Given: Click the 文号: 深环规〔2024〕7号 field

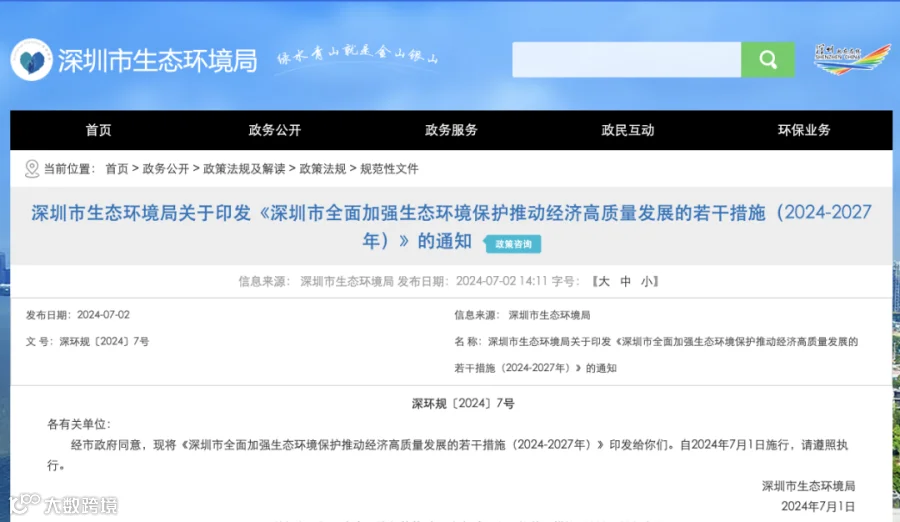Looking at the screenshot, I should [87, 341].
